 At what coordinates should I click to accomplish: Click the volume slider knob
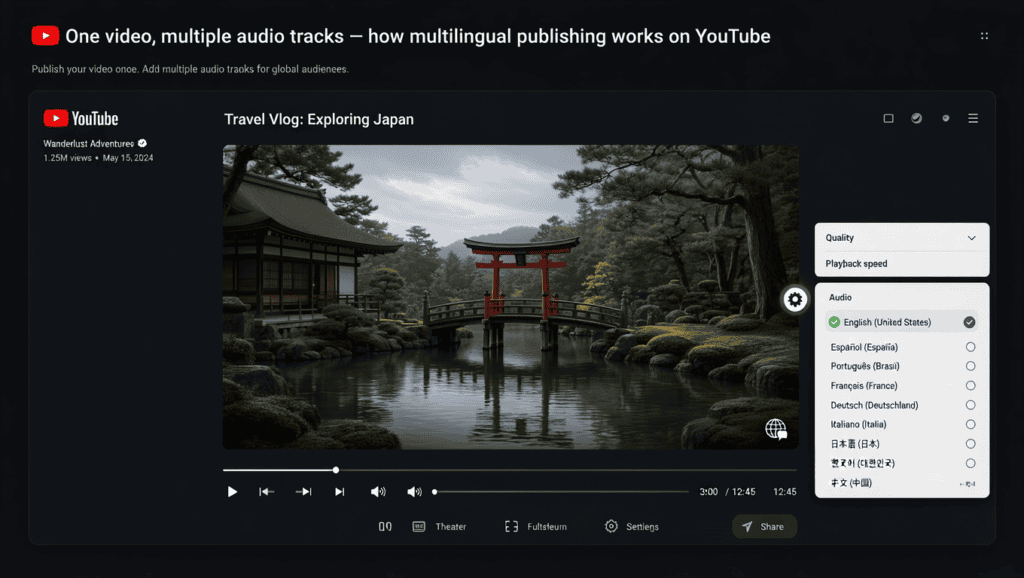click(434, 492)
